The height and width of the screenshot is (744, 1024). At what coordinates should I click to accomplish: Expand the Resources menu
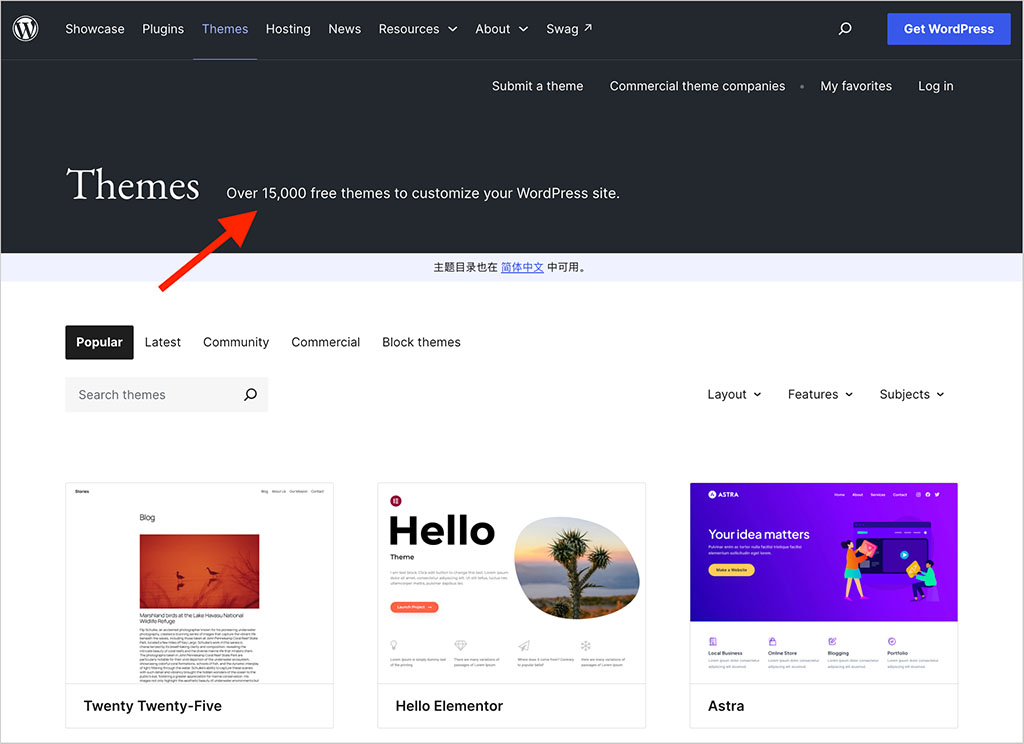417,29
